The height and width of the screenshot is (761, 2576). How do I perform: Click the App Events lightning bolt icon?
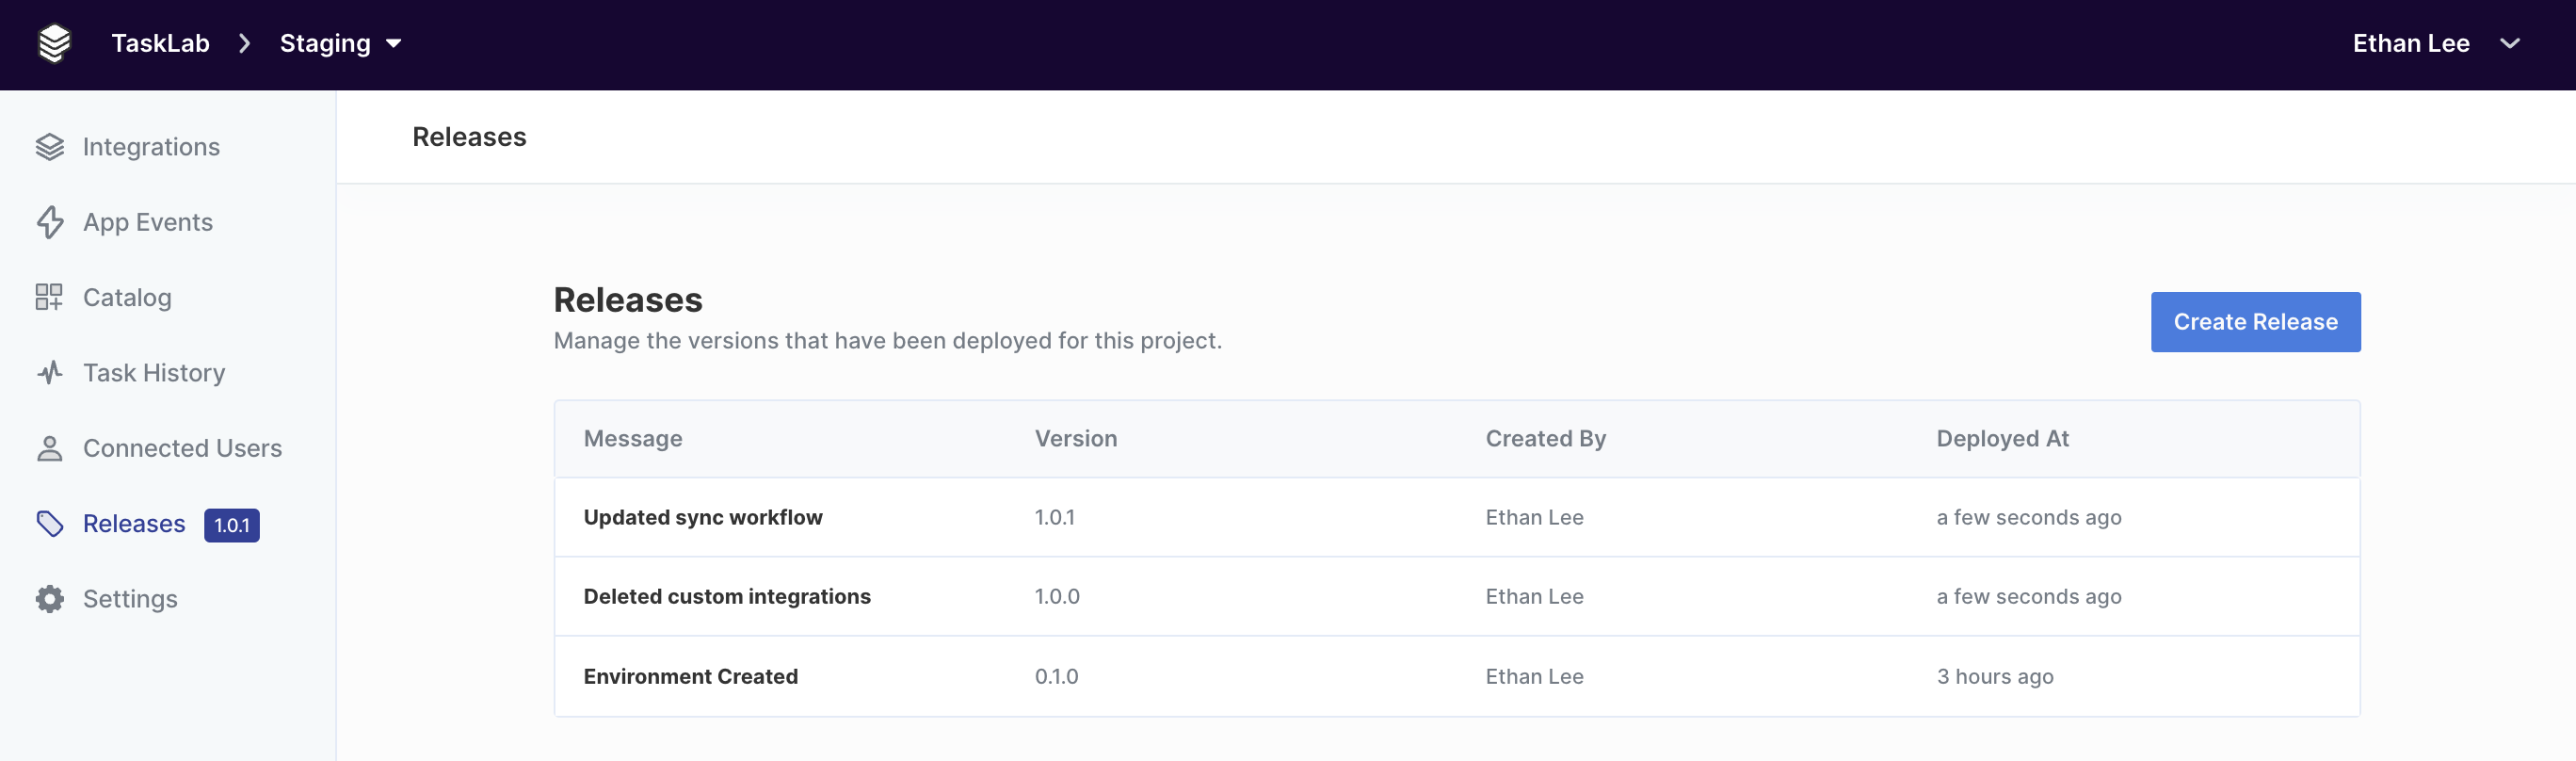tap(50, 222)
